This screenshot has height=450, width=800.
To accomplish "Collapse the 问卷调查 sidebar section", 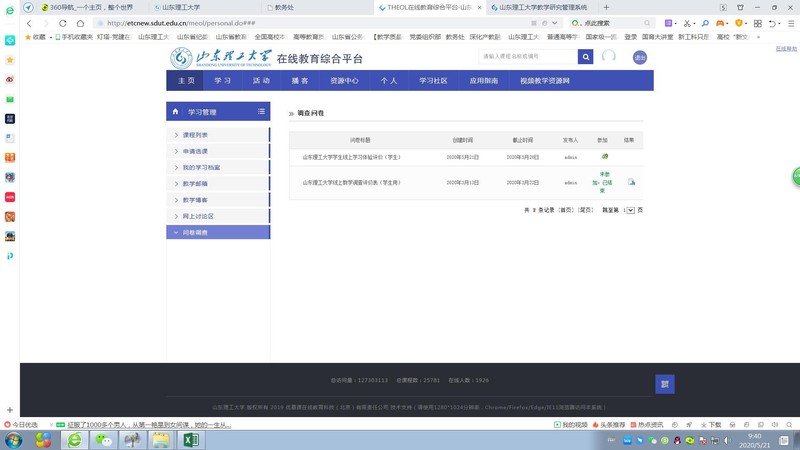I will 195,232.
